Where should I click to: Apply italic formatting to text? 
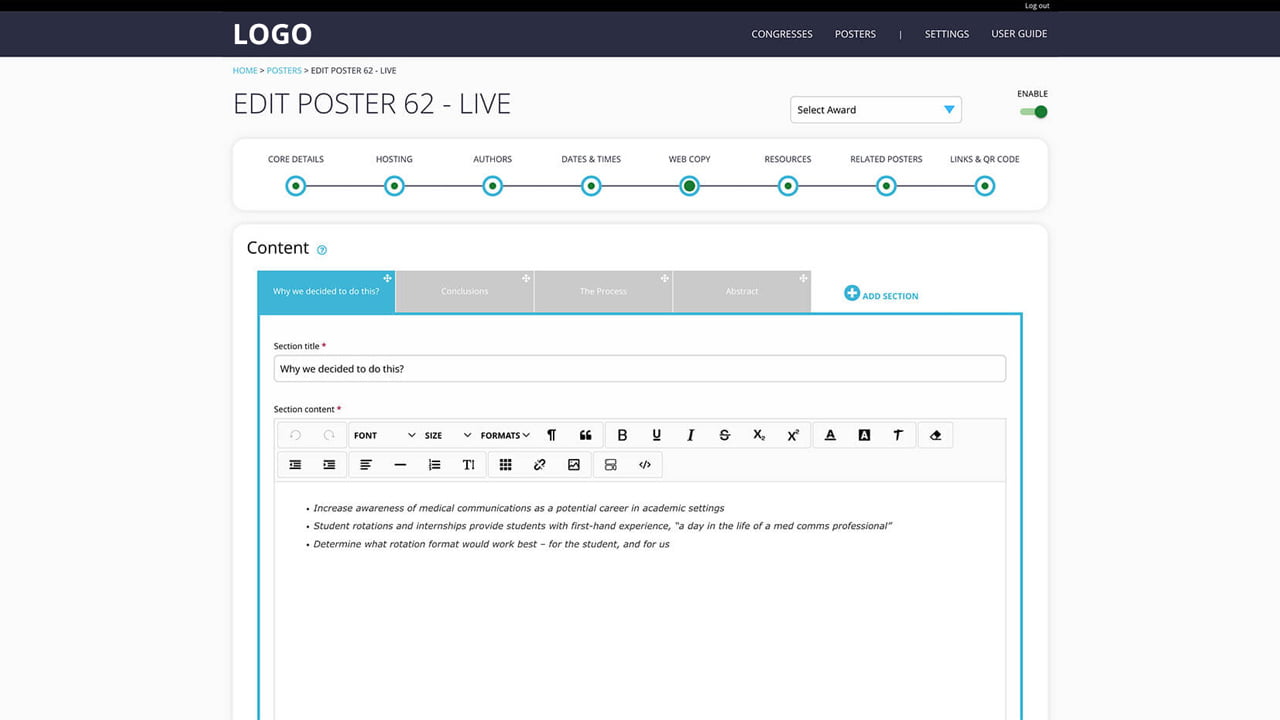tap(690, 435)
